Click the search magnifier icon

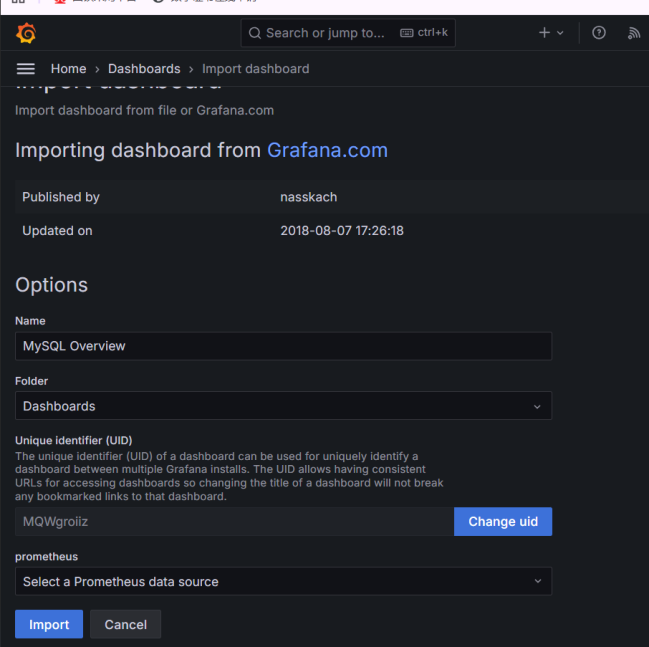255,33
